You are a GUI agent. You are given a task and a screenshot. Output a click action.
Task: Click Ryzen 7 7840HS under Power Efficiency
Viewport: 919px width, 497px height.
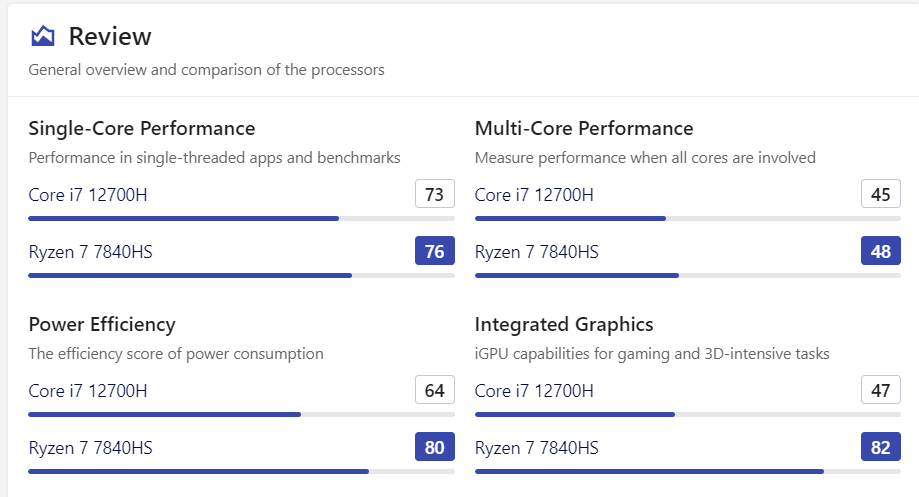pyautogui.click(x=90, y=448)
